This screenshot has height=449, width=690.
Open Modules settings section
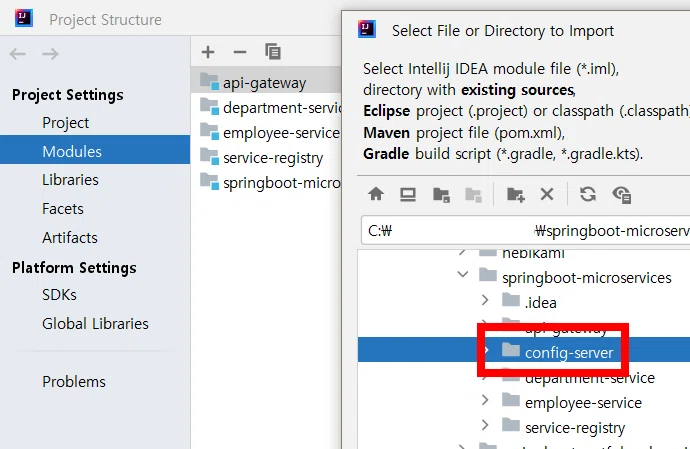point(95,150)
